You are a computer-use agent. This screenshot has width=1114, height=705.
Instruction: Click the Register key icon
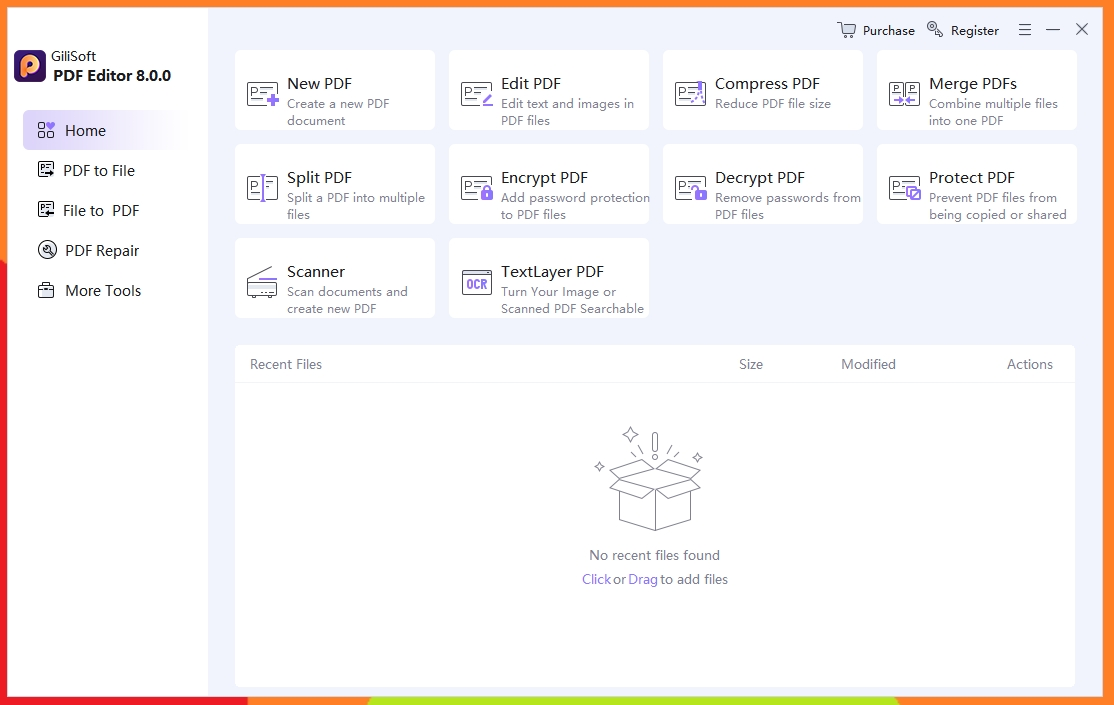tap(935, 29)
